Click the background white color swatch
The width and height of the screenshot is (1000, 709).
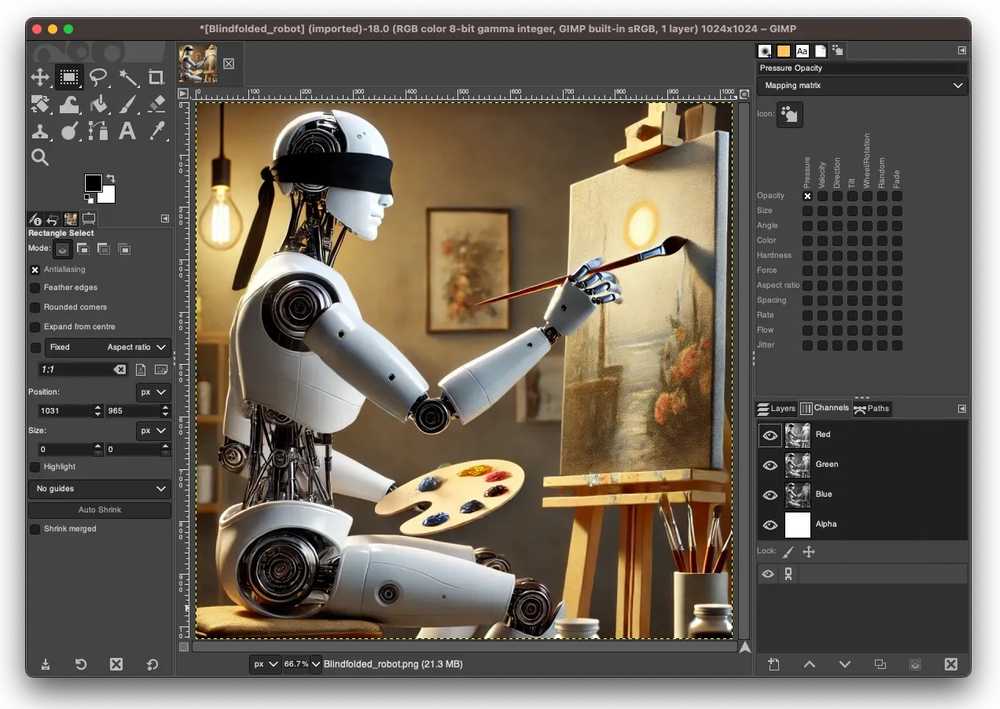point(107,195)
